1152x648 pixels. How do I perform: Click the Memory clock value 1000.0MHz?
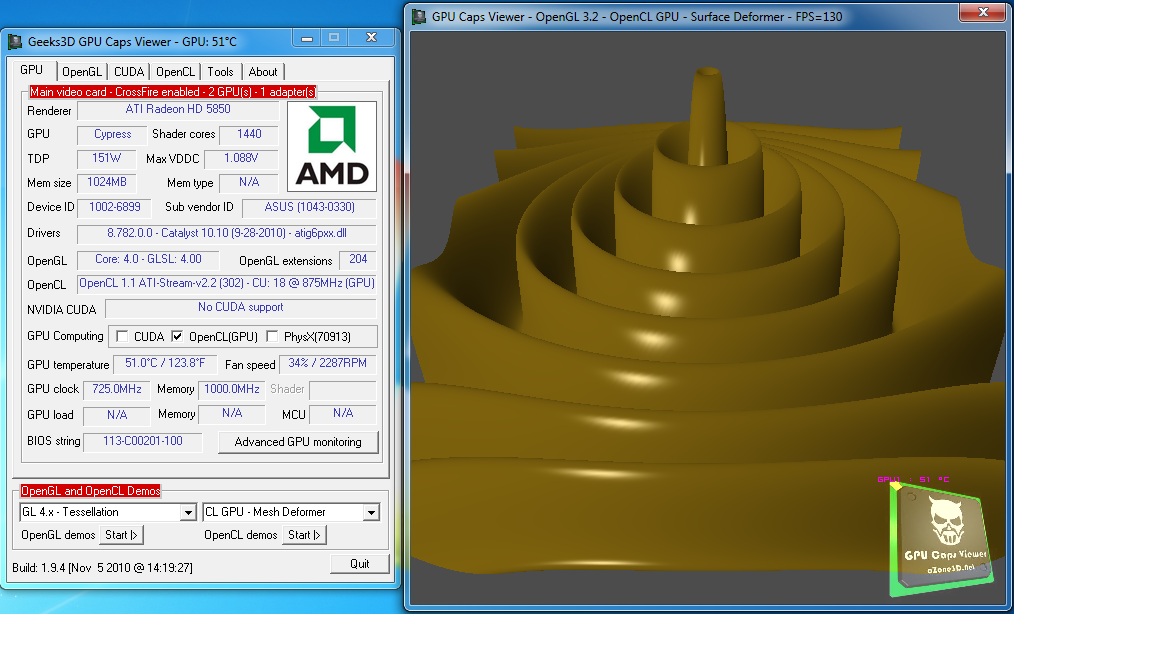tap(232, 389)
